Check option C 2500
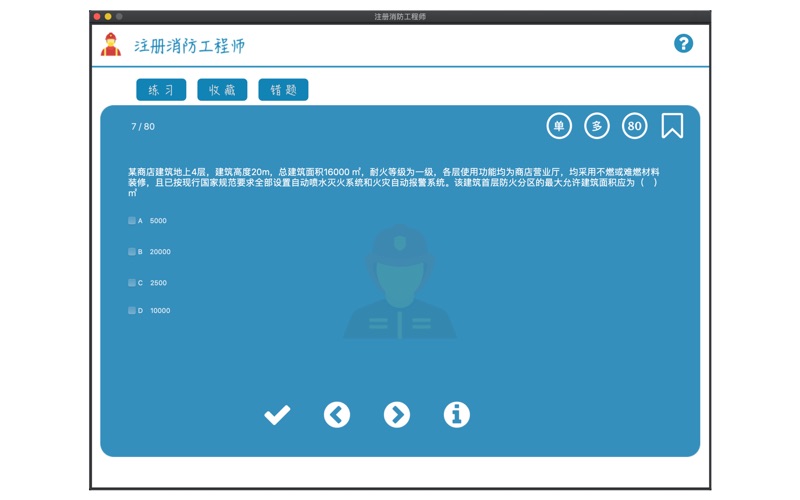 (132, 283)
